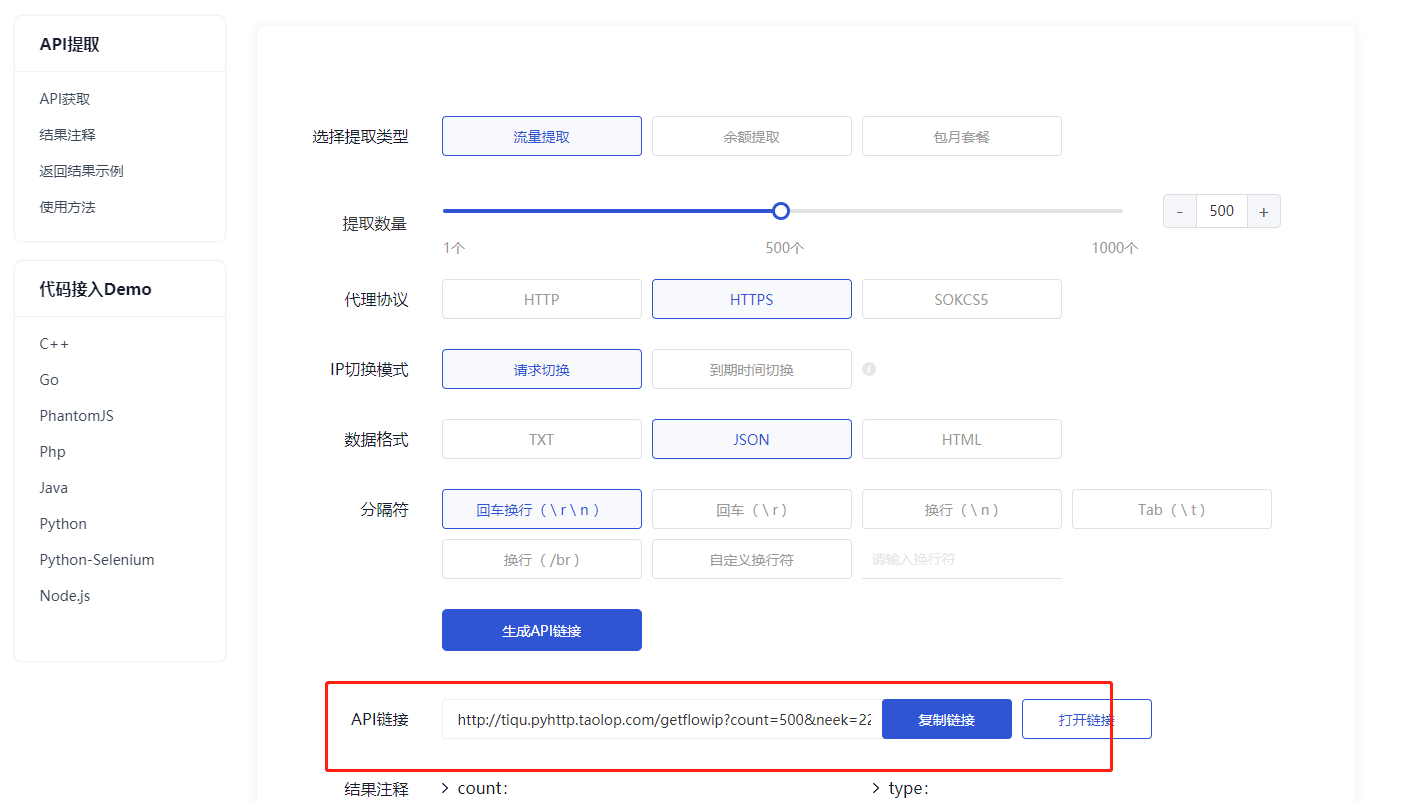Select 到期时间切换 IP switch mode

(752, 369)
